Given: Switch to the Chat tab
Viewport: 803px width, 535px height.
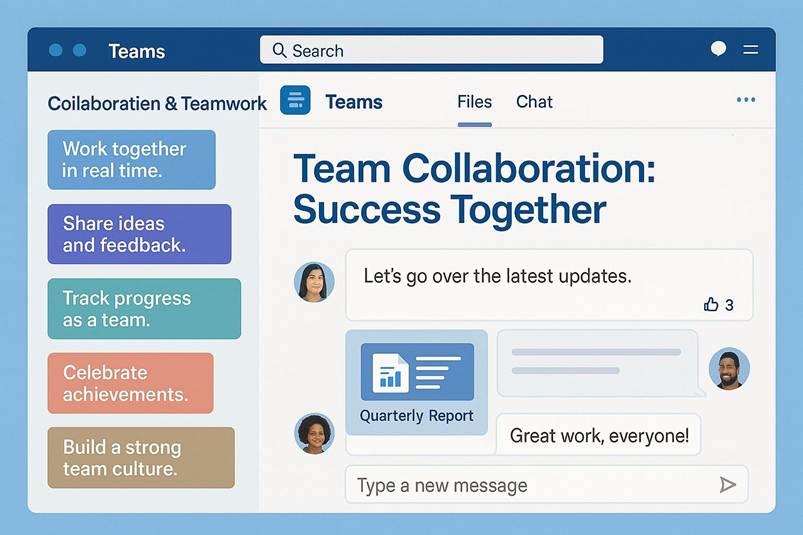Looking at the screenshot, I should click(534, 102).
